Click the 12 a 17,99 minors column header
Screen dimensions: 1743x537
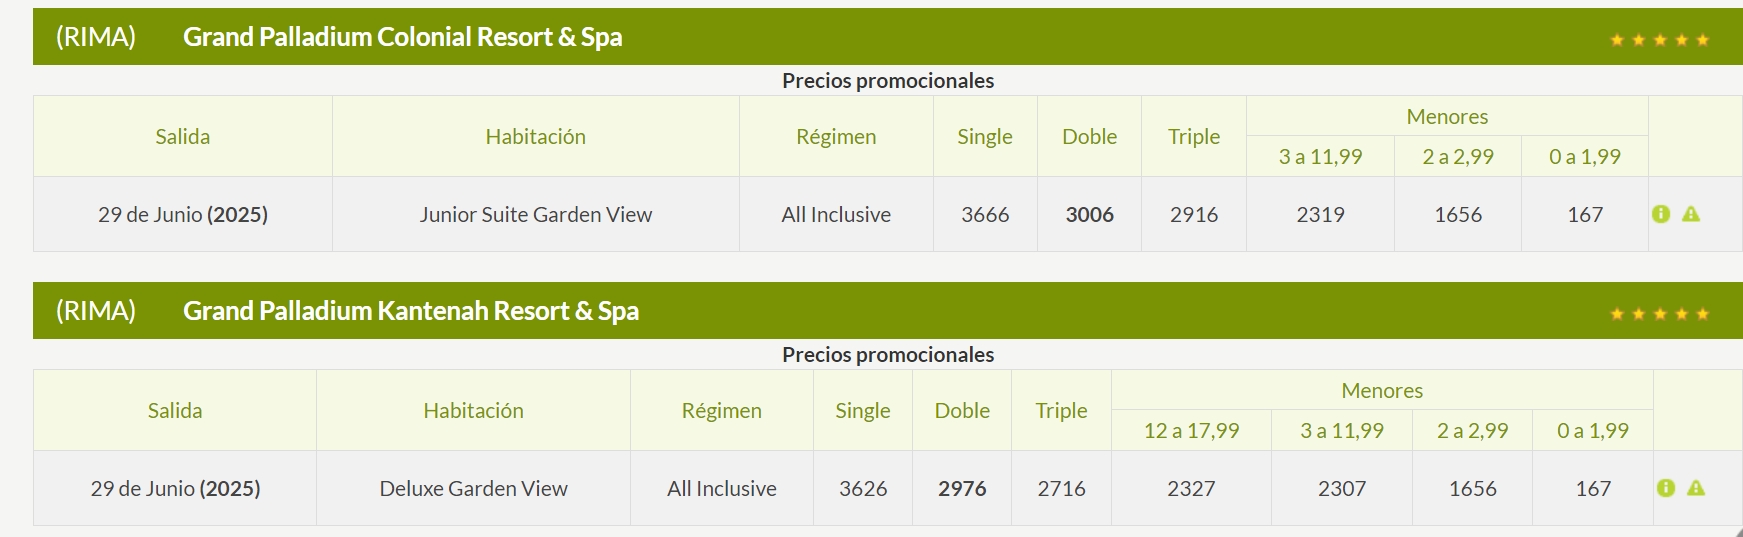tap(1191, 431)
